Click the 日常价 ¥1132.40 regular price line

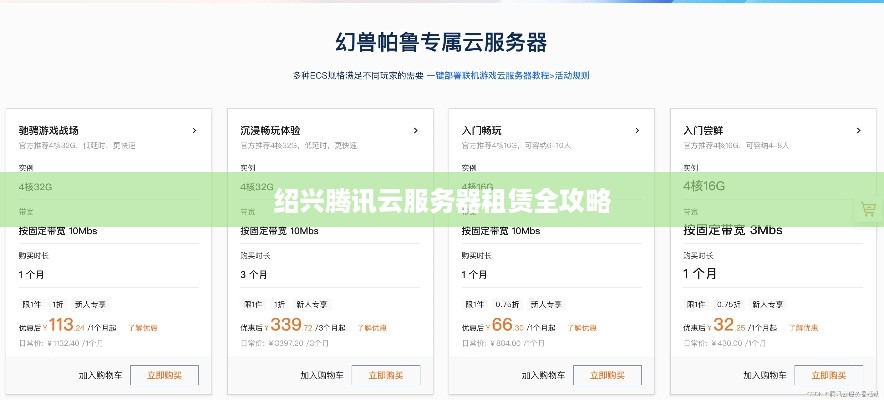[x=63, y=343]
